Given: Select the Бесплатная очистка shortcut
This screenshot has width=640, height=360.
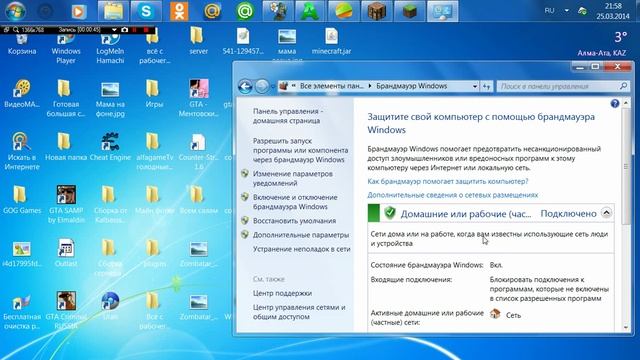Looking at the screenshot, I should click(x=22, y=310).
